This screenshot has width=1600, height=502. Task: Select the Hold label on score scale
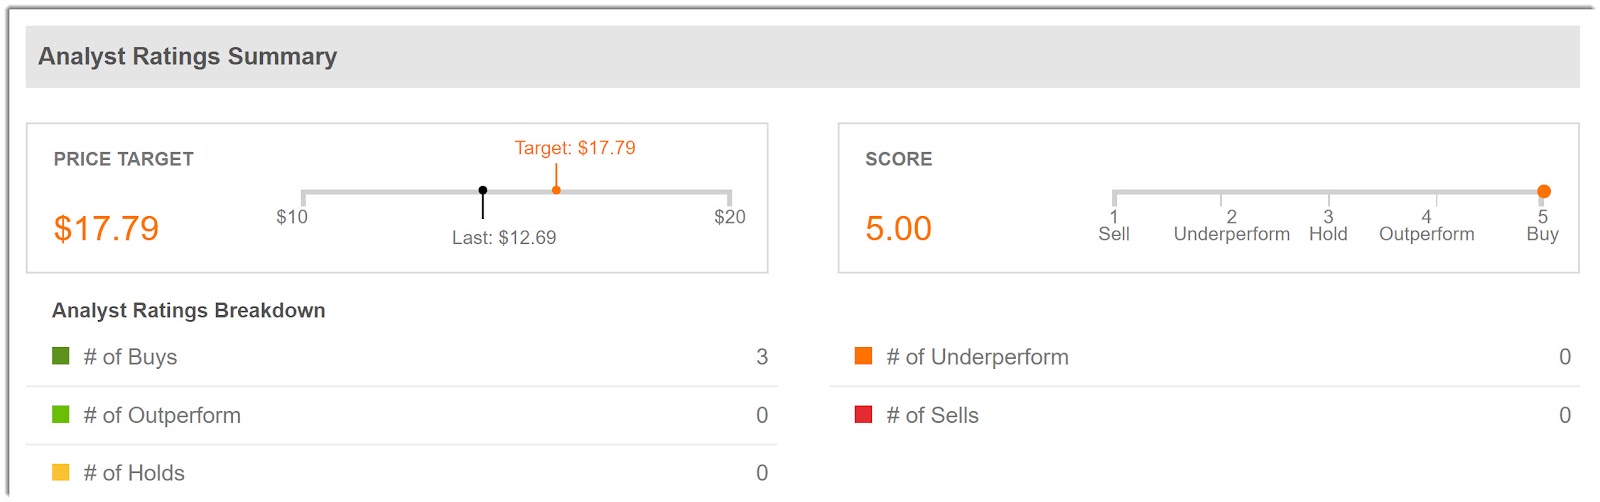click(x=1328, y=234)
